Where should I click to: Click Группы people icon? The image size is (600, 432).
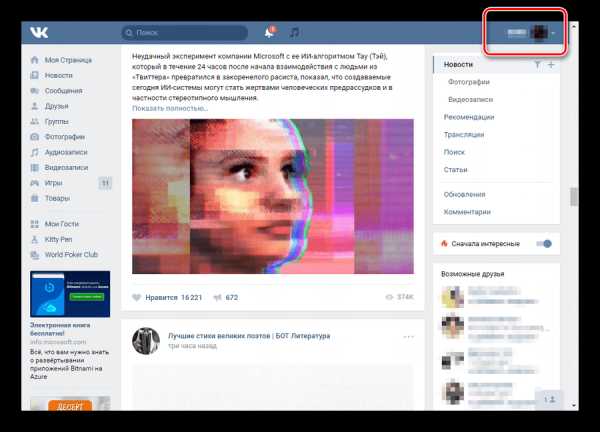[x=34, y=121]
